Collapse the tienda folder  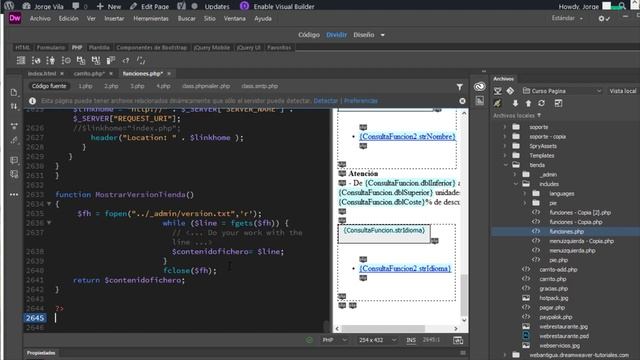coord(506,165)
